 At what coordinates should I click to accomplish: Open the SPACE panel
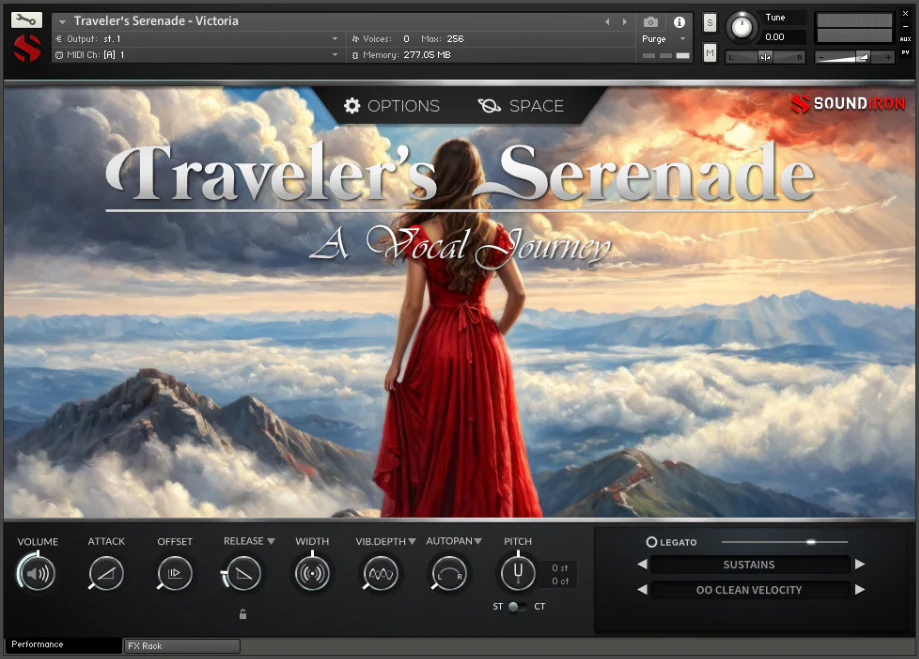[521, 106]
